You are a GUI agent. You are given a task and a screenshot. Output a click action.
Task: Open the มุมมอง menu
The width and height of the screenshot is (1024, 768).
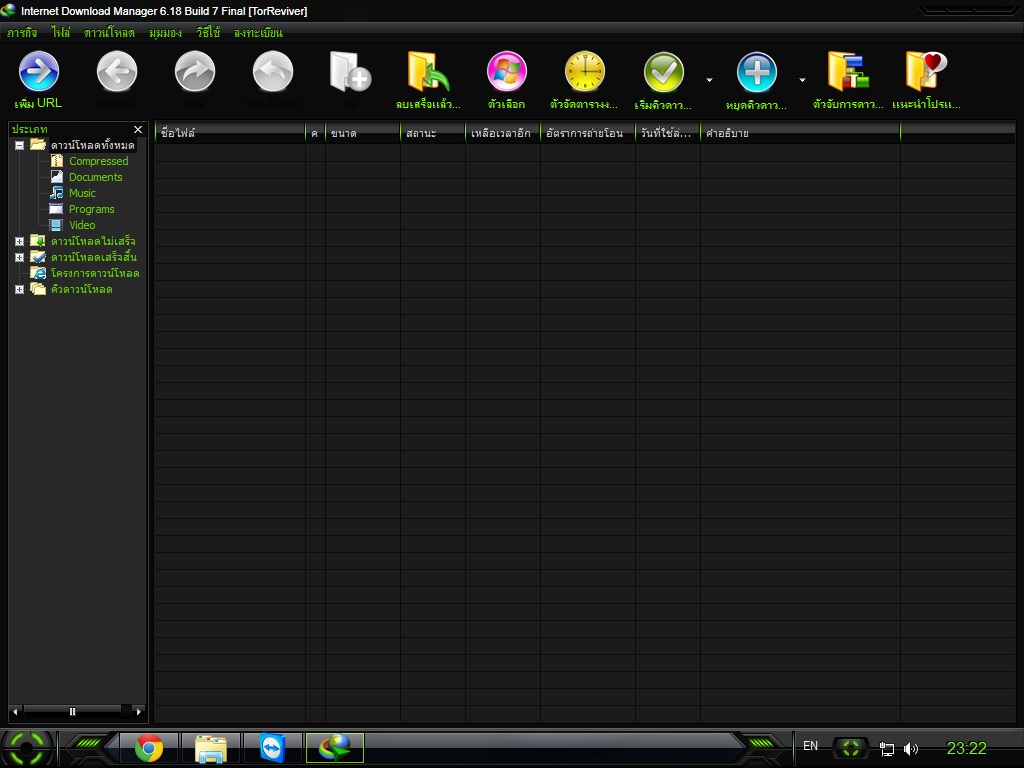(x=165, y=33)
